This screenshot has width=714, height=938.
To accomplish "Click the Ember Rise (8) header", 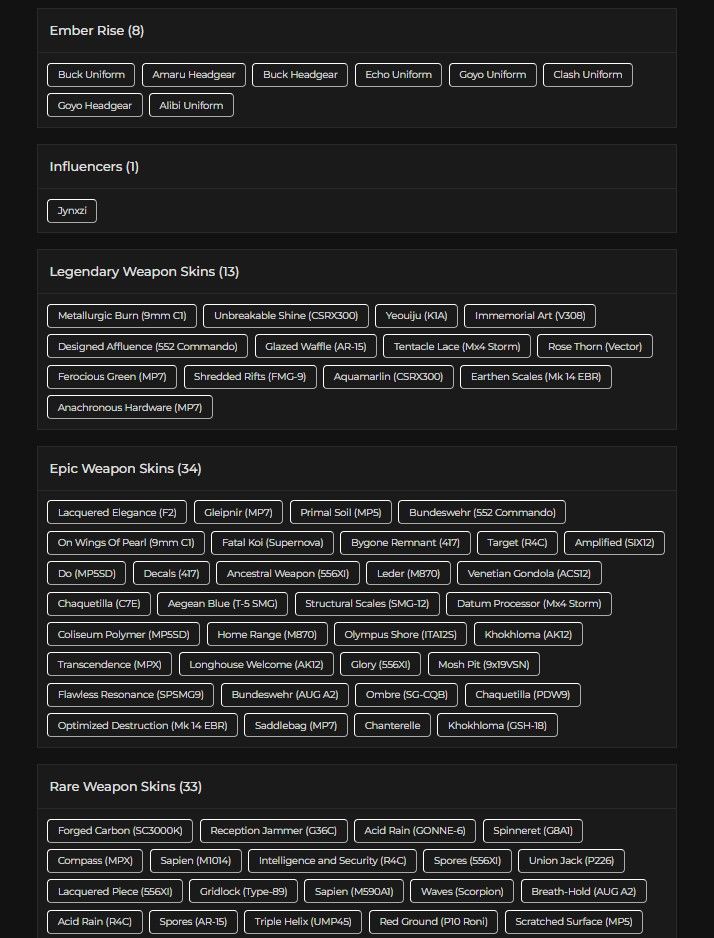I will 97,31.
